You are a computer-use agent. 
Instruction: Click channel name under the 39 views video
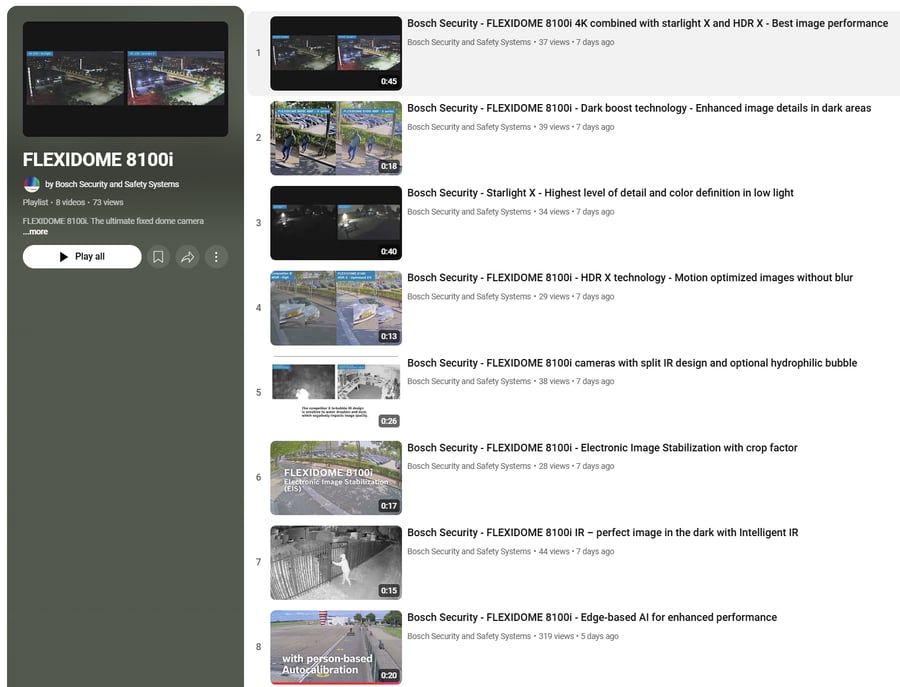(469, 127)
